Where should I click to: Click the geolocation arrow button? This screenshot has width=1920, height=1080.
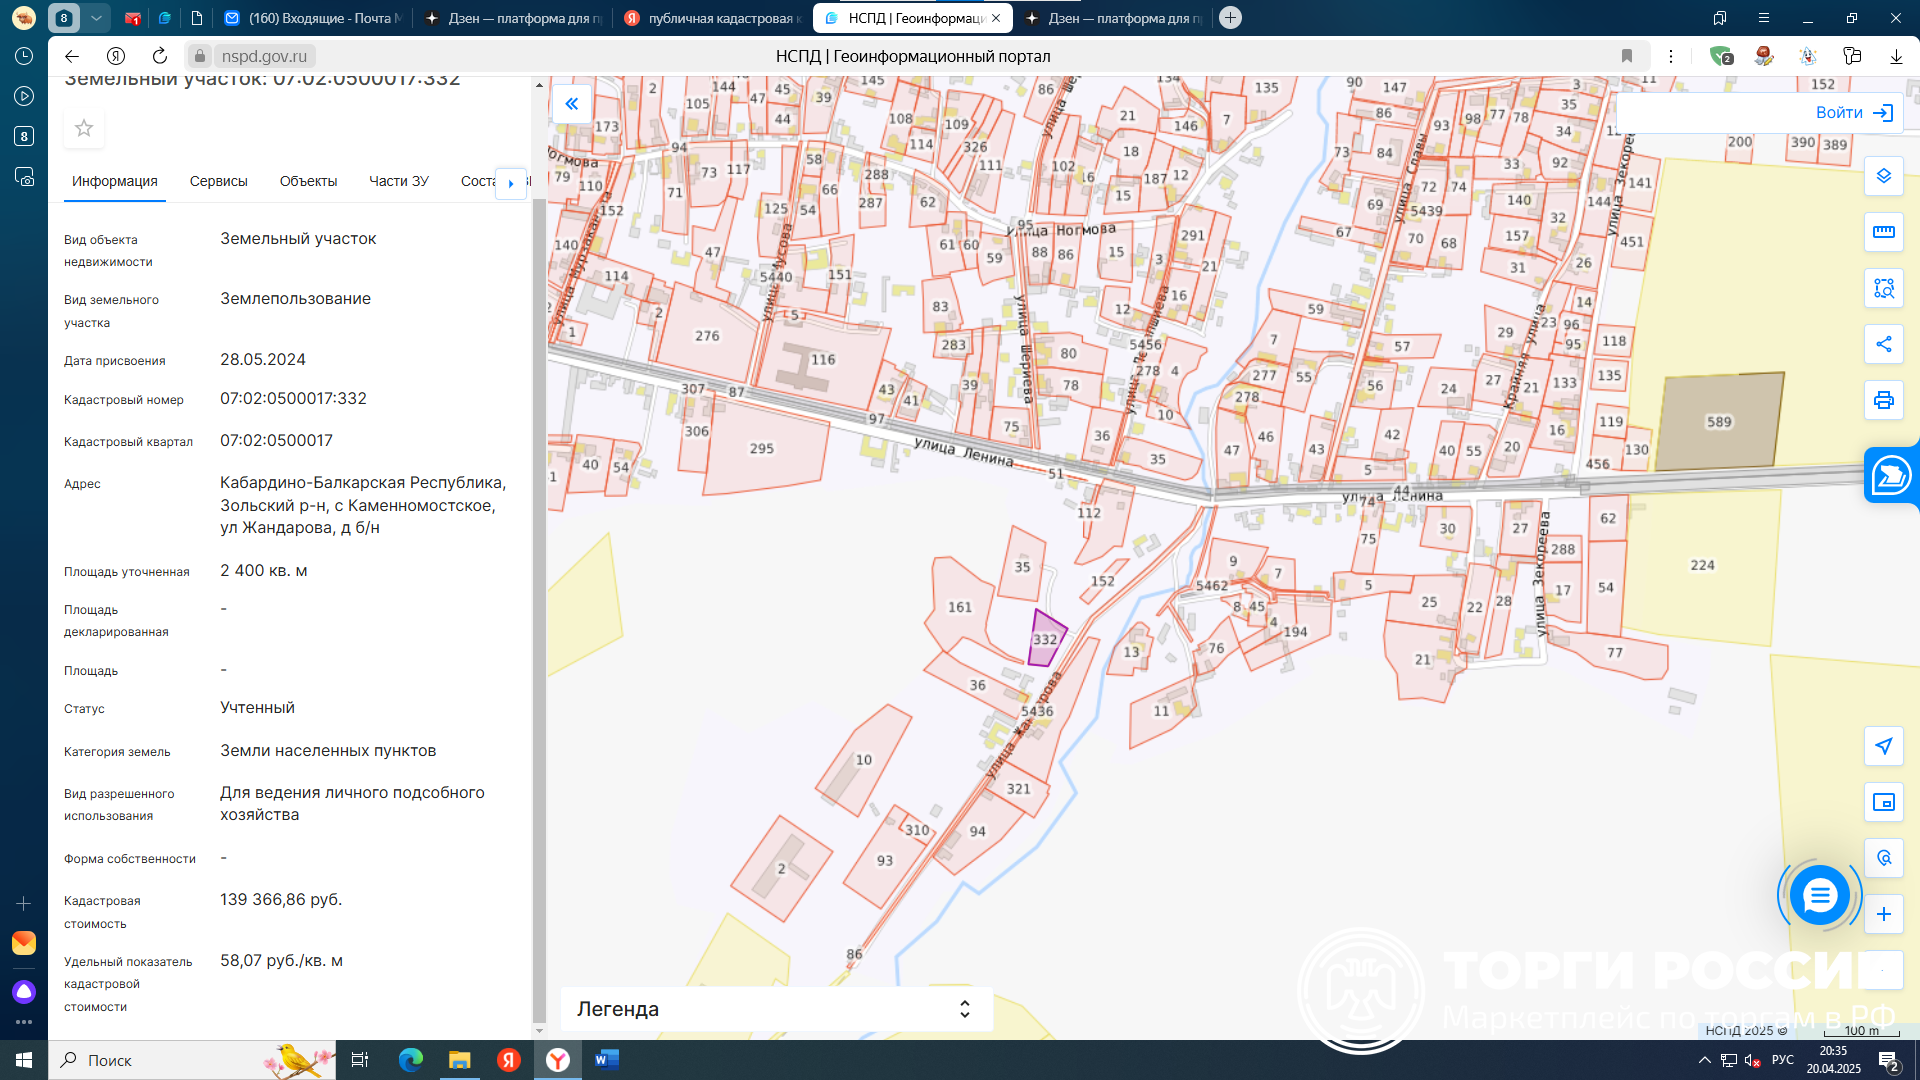pos(1884,746)
